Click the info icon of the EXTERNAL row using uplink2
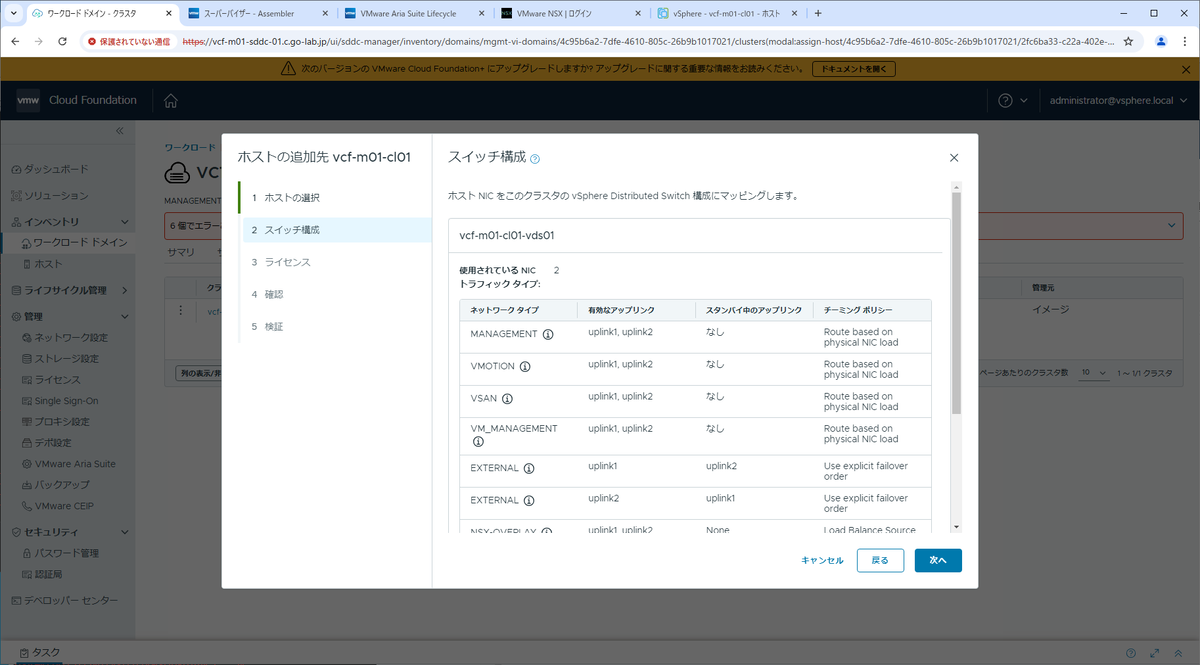This screenshot has width=1200, height=665. 529,500
